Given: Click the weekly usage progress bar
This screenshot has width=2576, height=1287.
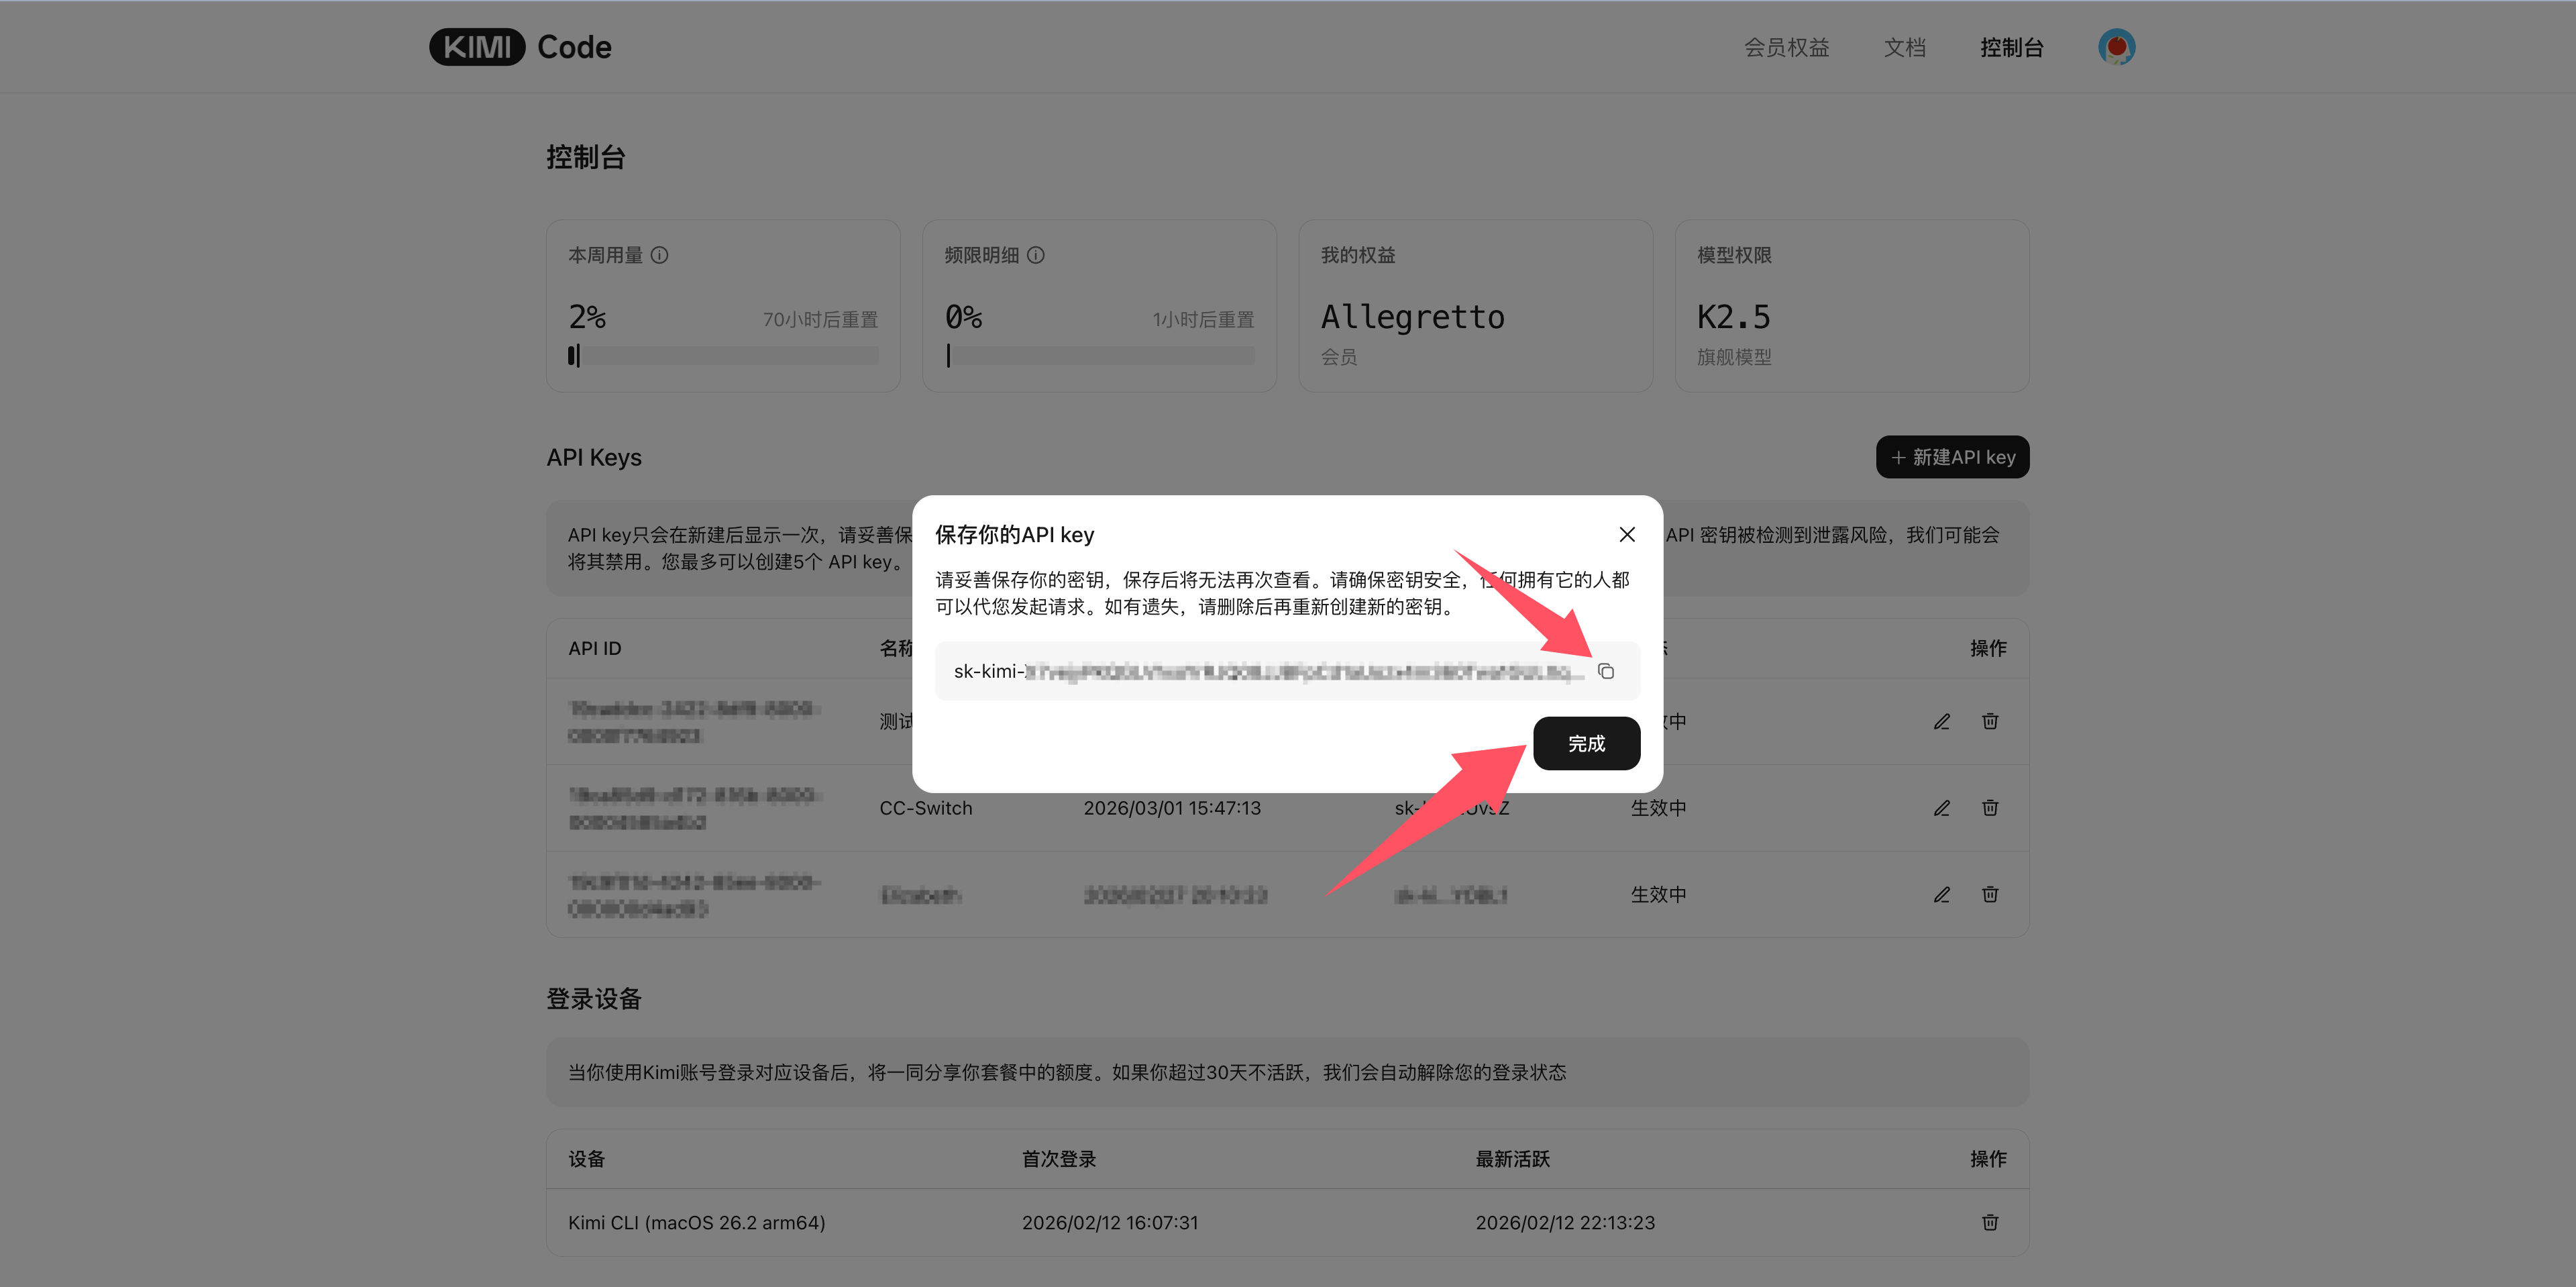Looking at the screenshot, I should (723, 355).
